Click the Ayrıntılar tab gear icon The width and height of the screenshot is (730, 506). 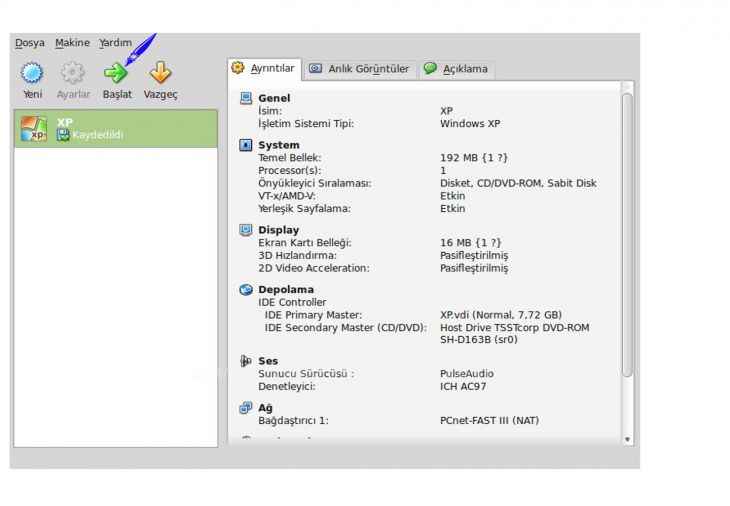pyautogui.click(x=237, y=68)
